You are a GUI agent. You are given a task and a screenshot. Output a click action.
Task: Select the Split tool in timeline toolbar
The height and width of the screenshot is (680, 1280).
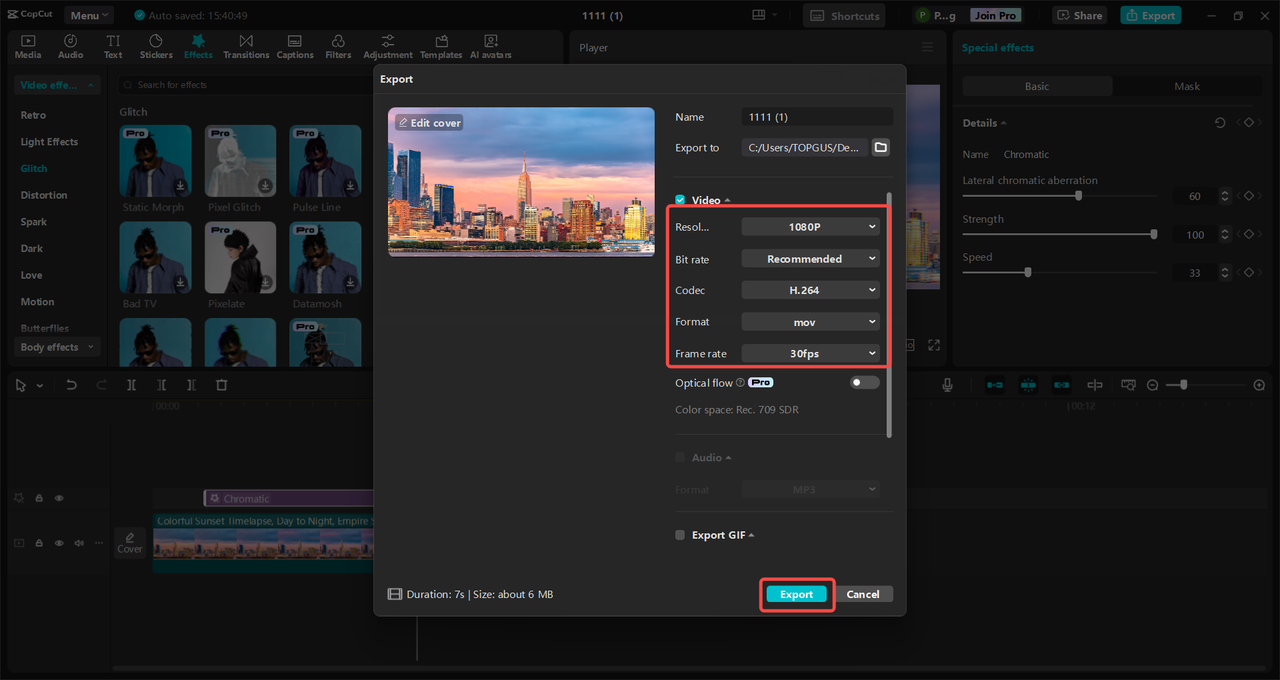131,385
